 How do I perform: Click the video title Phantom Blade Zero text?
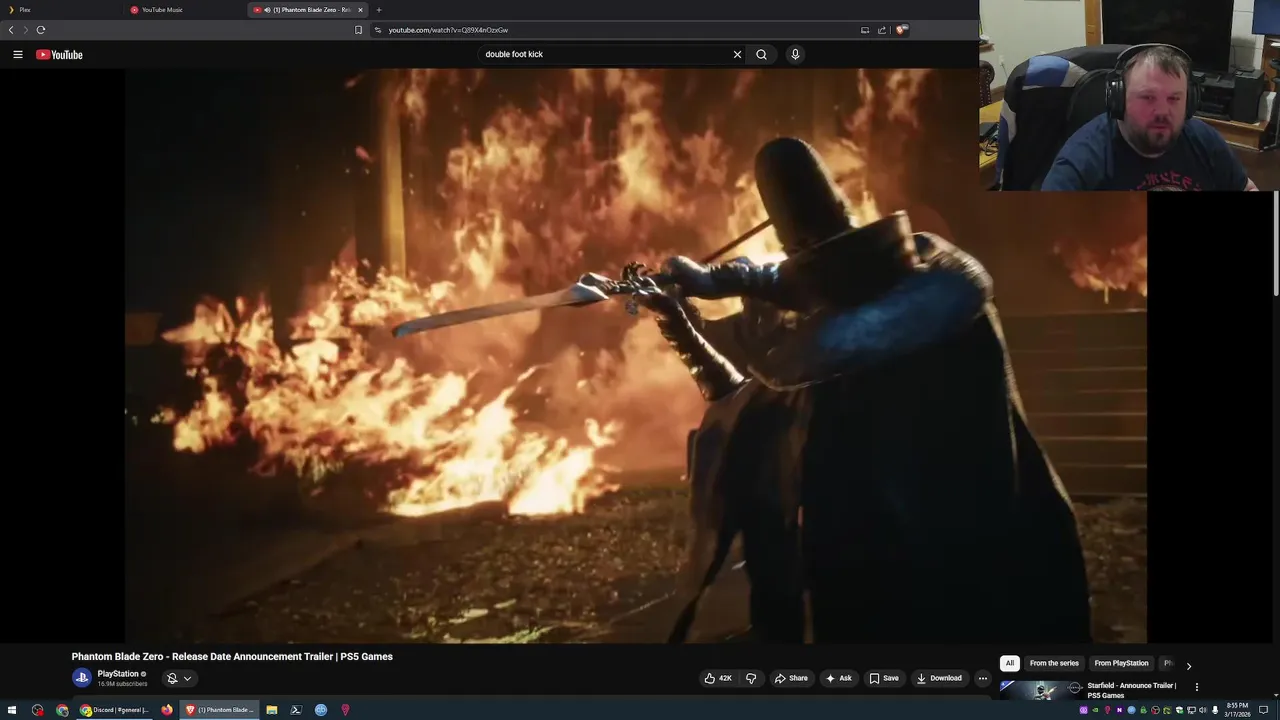click(232, 657)
